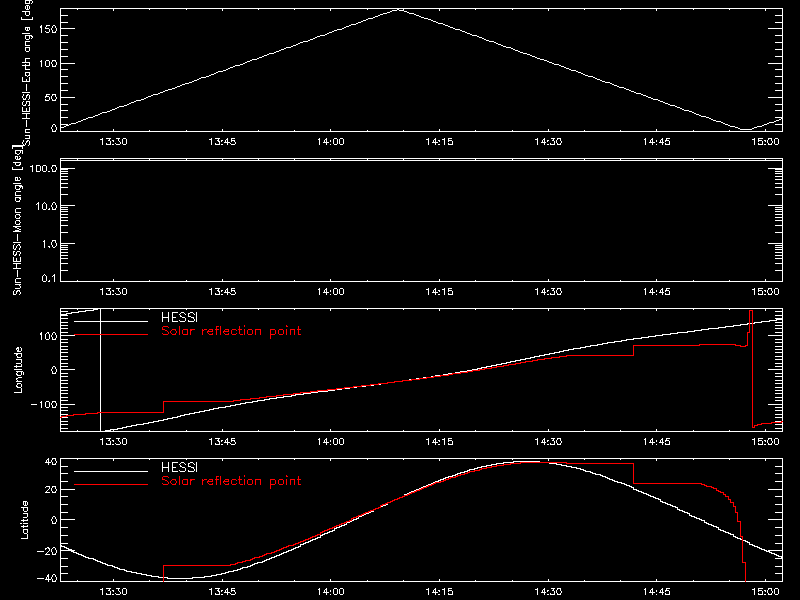800x600 pixels.
Task: Click the -20 tick label on Latitude plot
Action: (x=47, y=551)
